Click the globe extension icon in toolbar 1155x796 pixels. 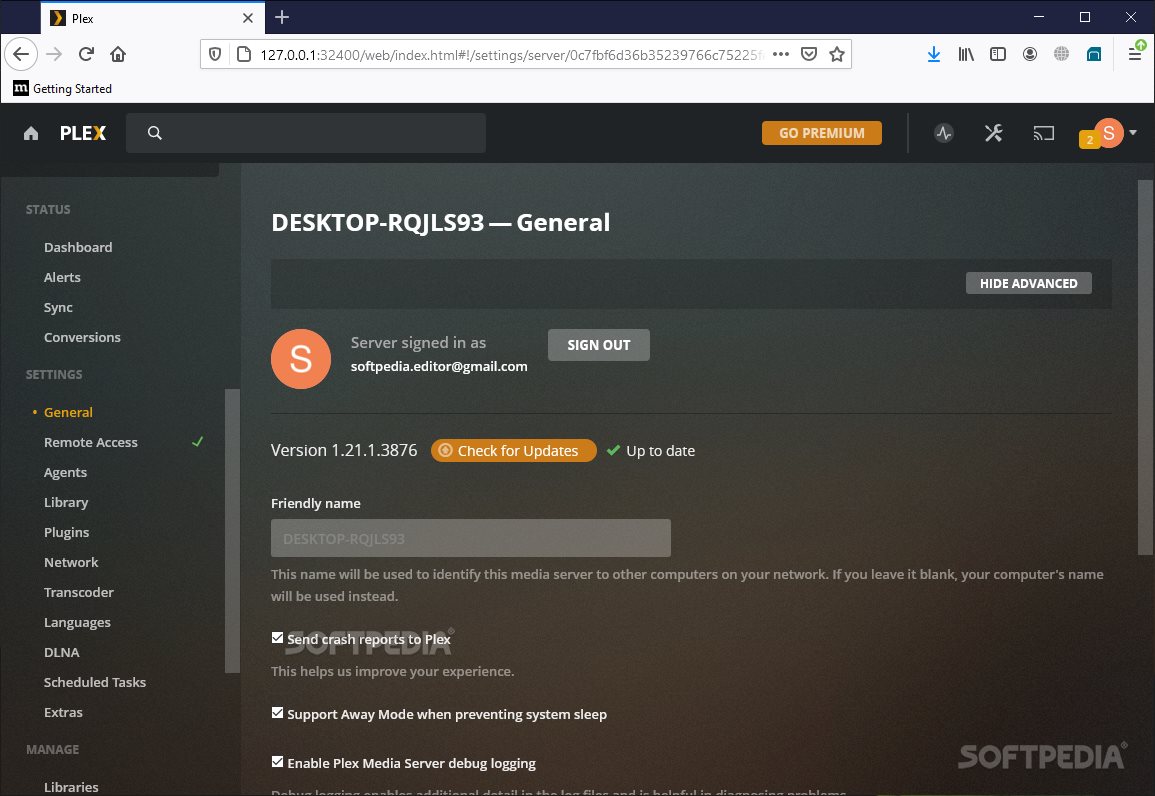click(1061, 54)
